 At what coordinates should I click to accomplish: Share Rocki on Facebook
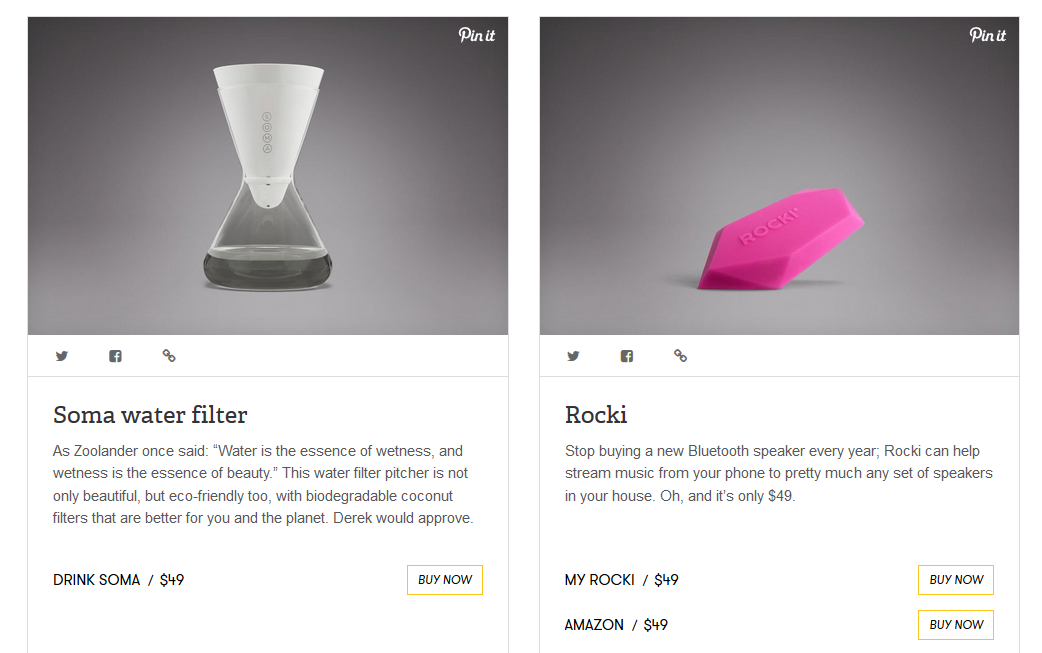point(627,356)
